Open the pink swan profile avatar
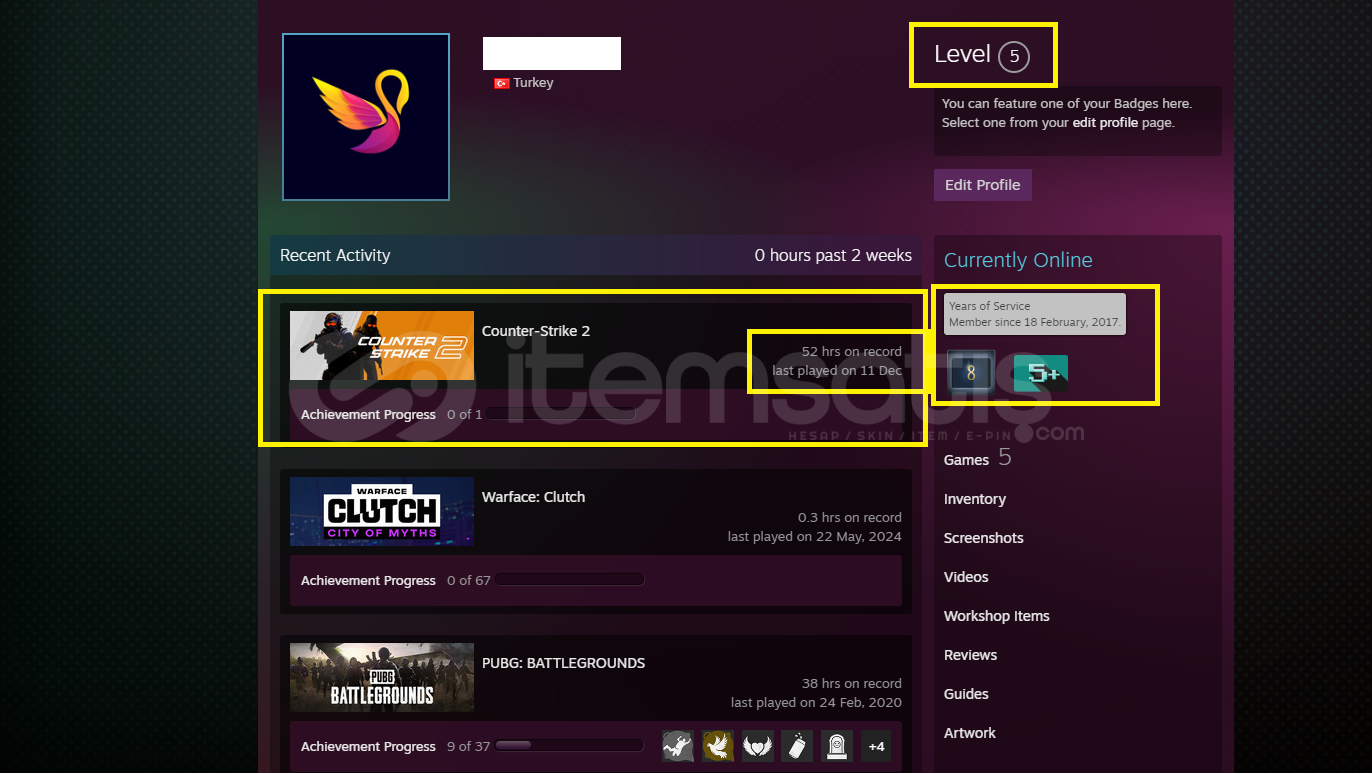Screen dimensions: 1372x774 366,117
